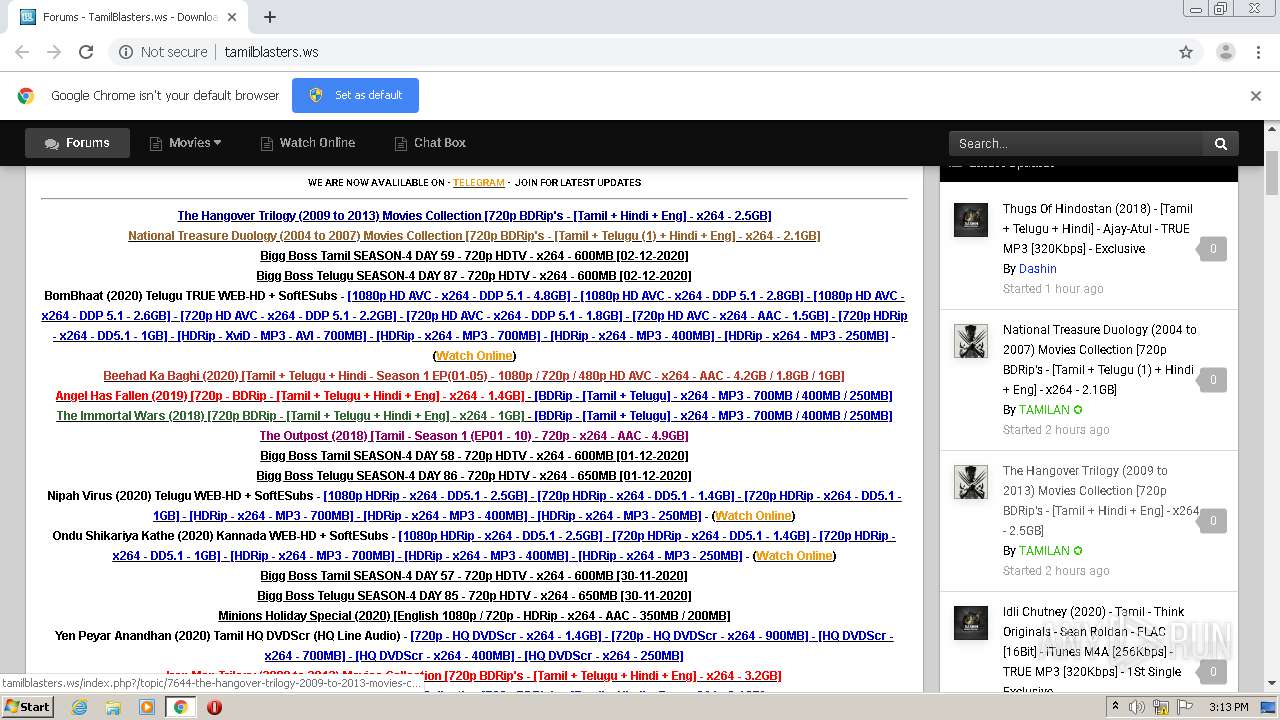Open File Explorer folder taskbar icon
Viewport: 1280px width, 720px height.
tap(113, 707)
